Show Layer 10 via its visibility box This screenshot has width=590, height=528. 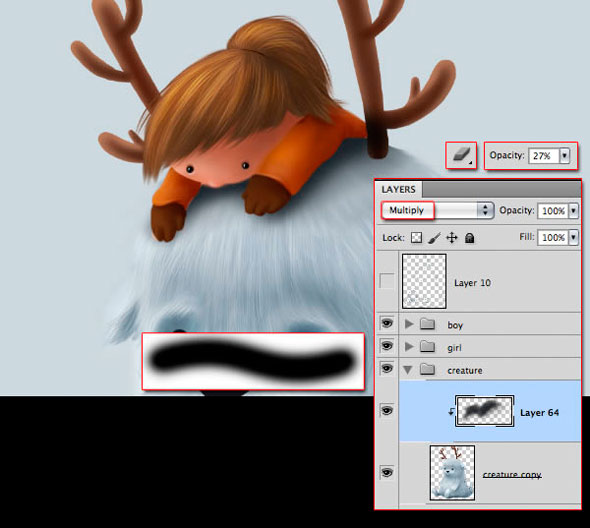(x=387, y=281)
